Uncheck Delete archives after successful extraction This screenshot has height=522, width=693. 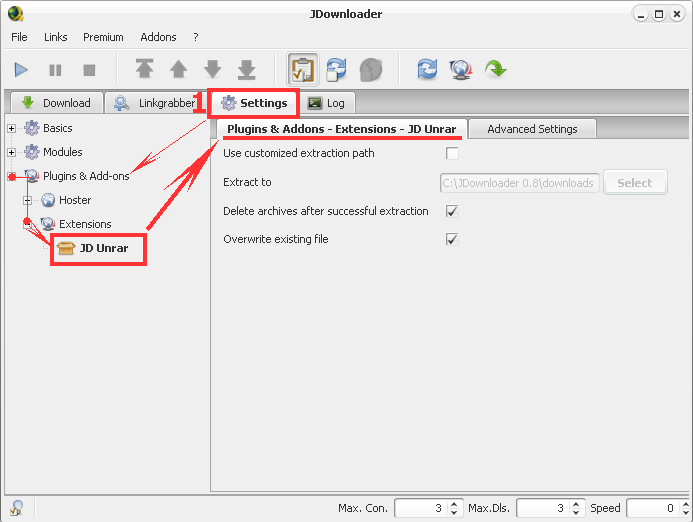(452, 211)
